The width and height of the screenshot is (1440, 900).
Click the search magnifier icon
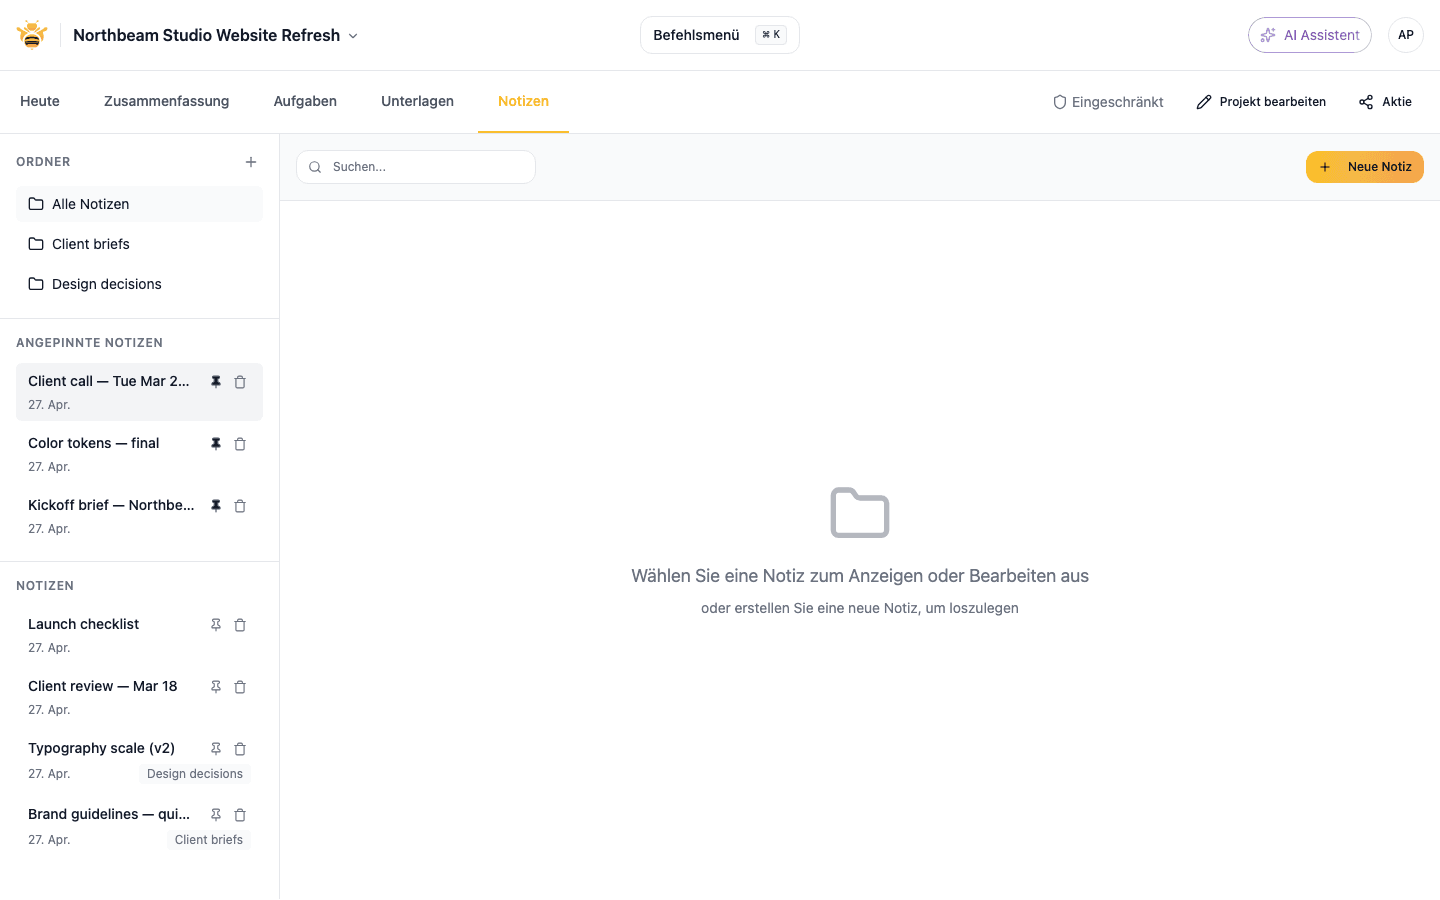click(315, 167)
